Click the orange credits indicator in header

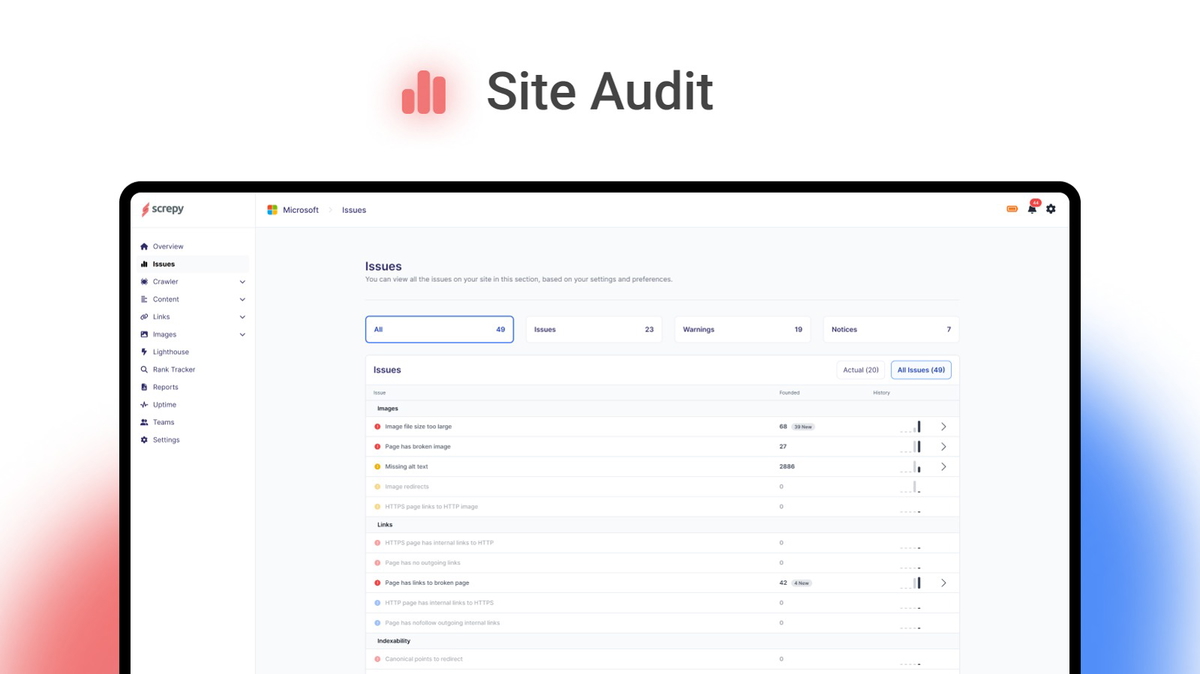coord(1012,209)
